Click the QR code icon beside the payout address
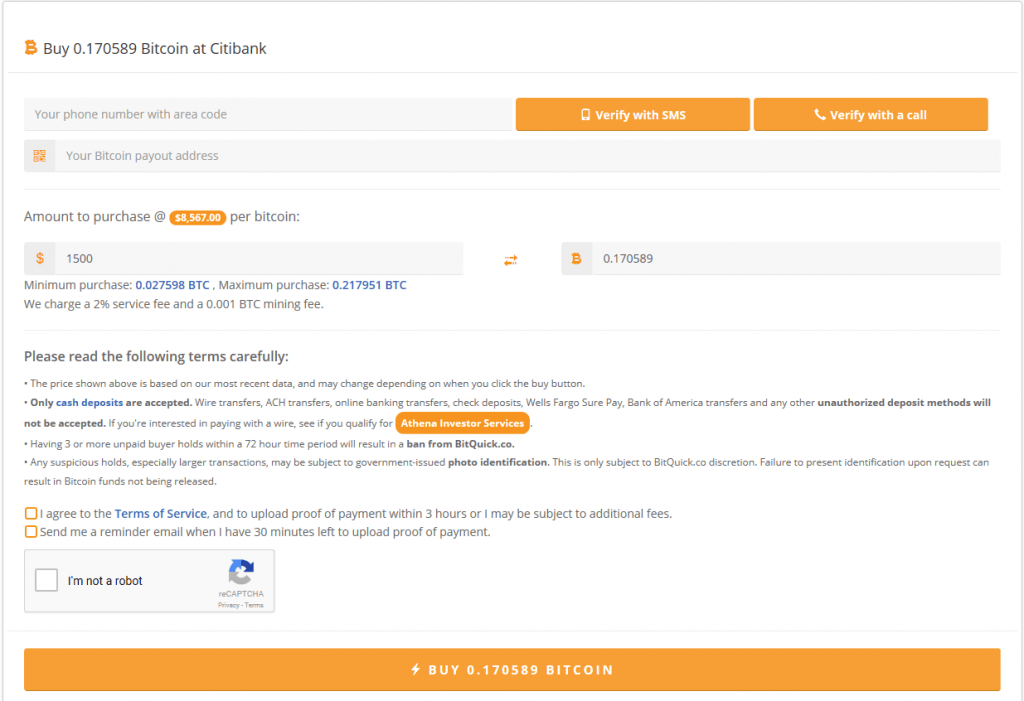 [39, 155]
